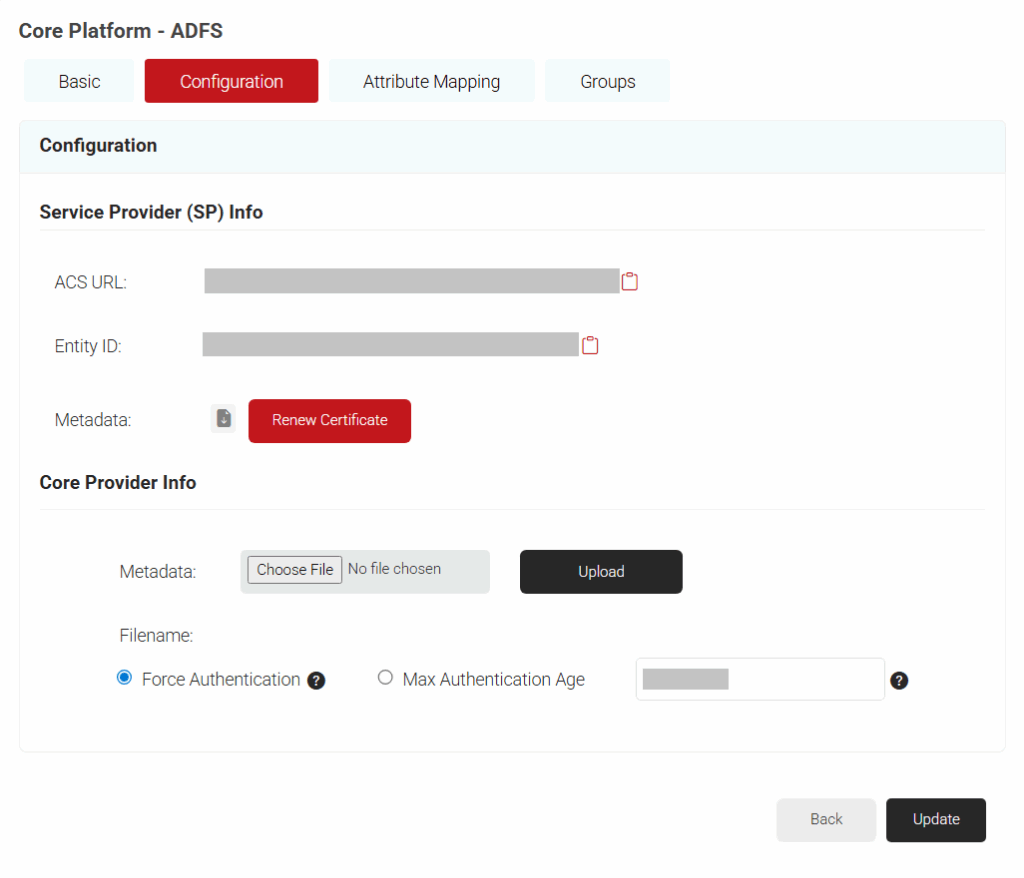Download the SP metadata file
1024x878 pixels.
[224, 419]
